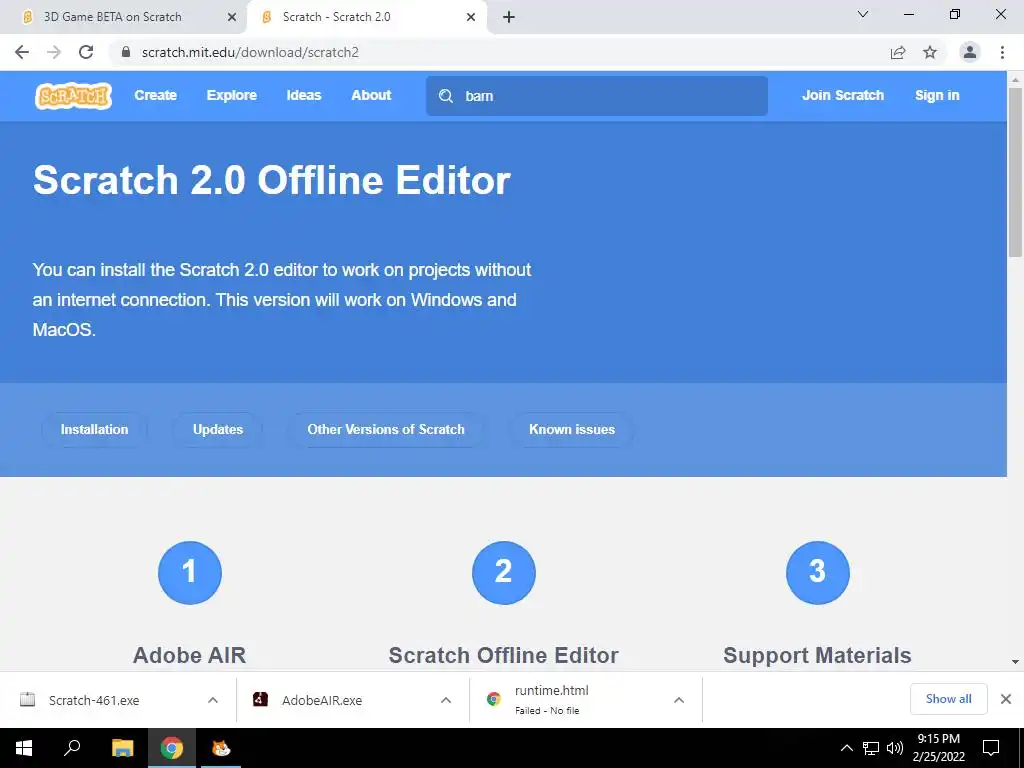Image resolution: width=1024 pixels, height=768 pixels.
Task: Open the notification center icon
Action: point(991,748)
